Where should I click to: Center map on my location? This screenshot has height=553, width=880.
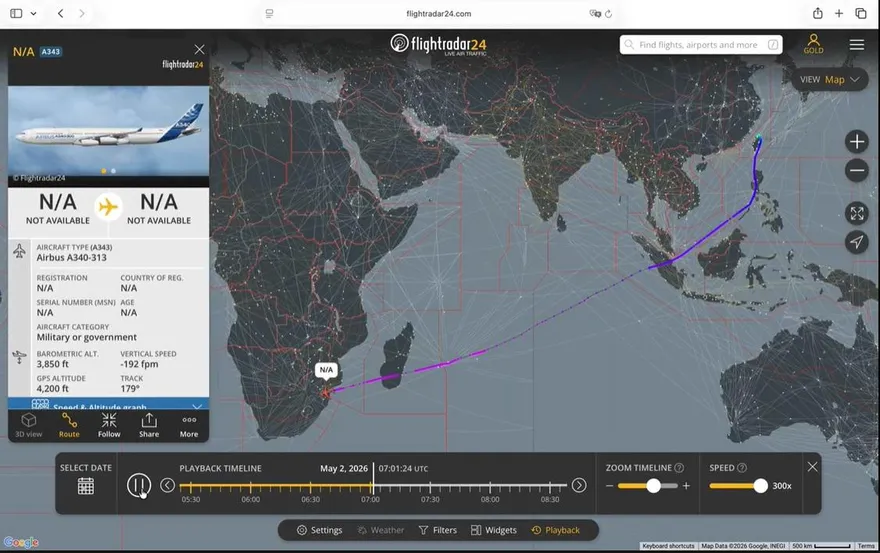click(x=856, y=242)
